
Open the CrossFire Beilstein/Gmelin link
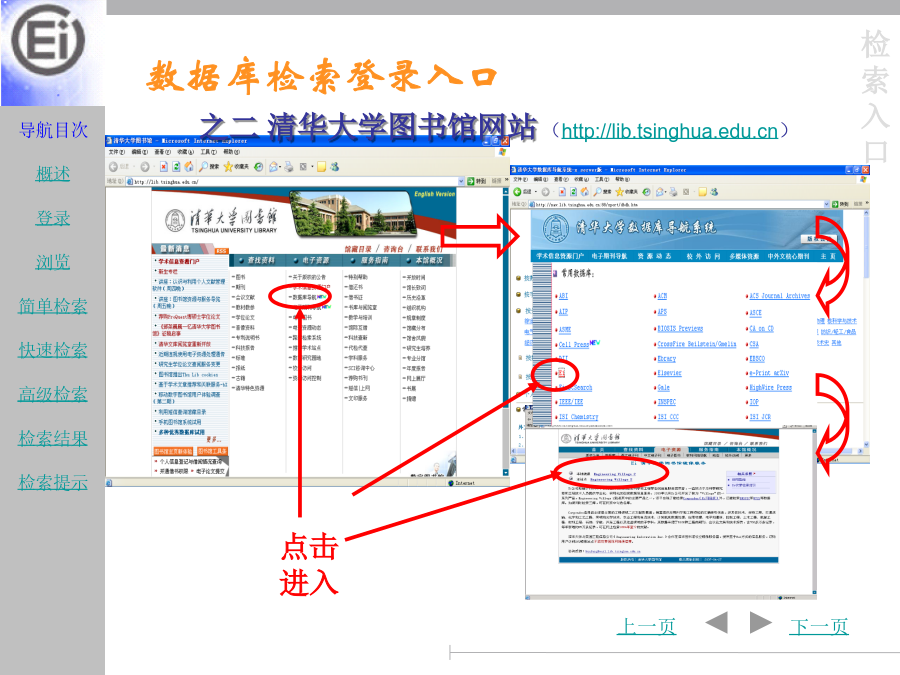(697, 344)
